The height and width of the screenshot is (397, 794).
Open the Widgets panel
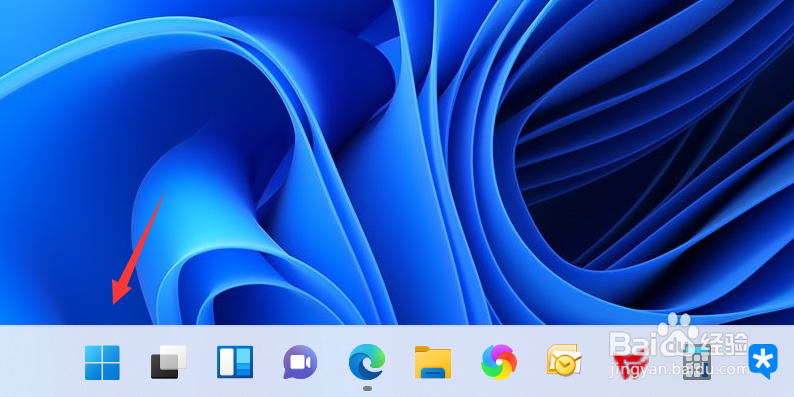tap(235, 362)
